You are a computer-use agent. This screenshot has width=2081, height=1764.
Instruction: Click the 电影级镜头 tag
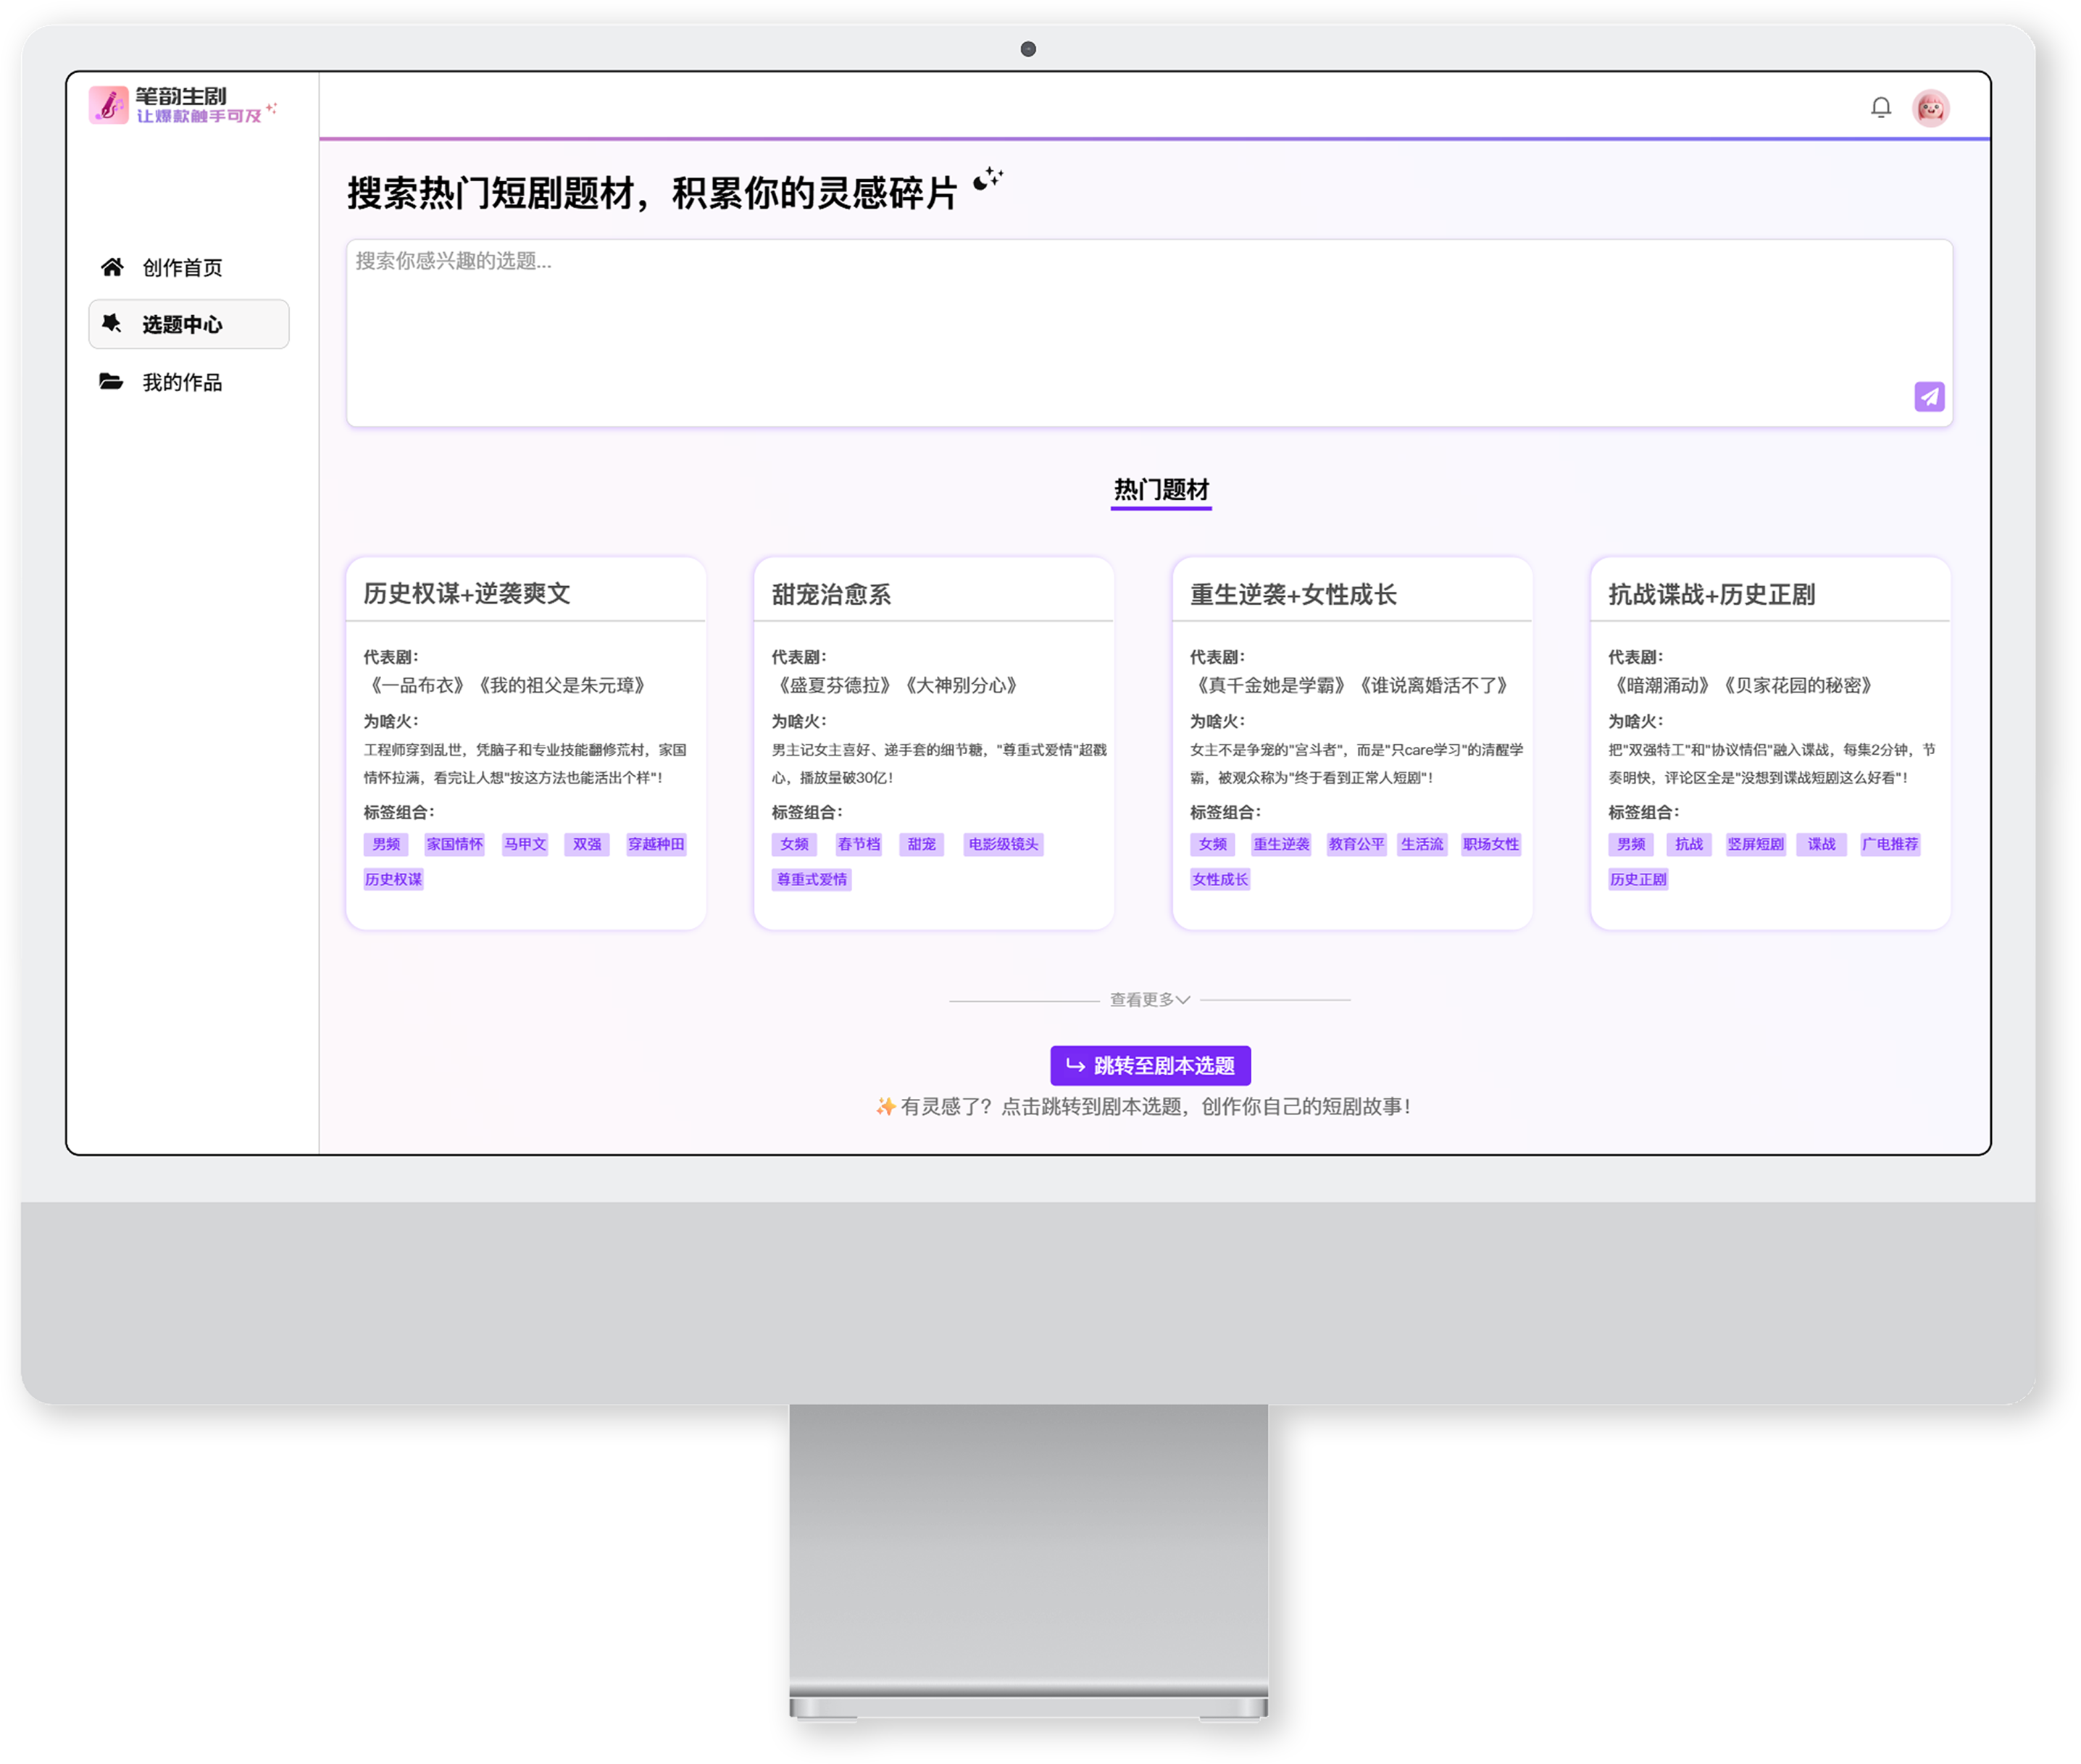1003,844
